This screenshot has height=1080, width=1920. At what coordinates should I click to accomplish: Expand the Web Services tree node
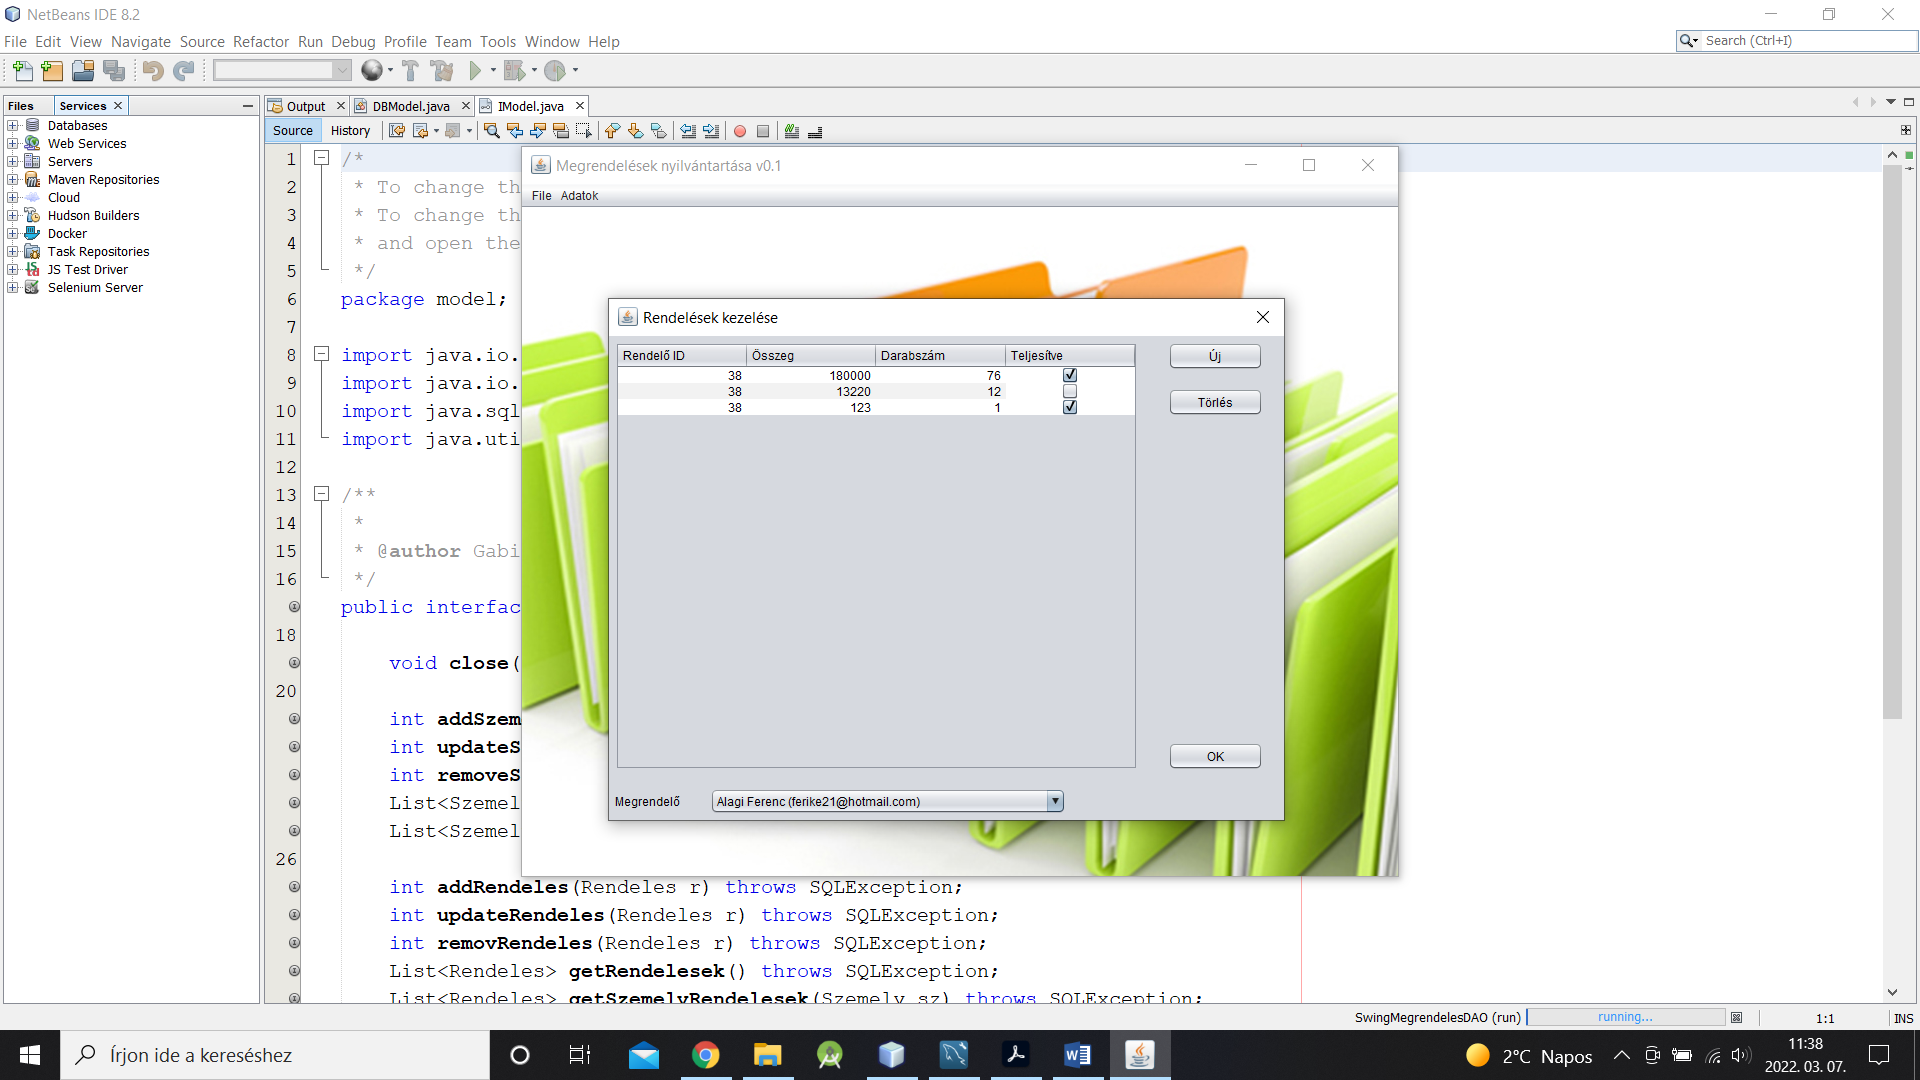[13, 143]
